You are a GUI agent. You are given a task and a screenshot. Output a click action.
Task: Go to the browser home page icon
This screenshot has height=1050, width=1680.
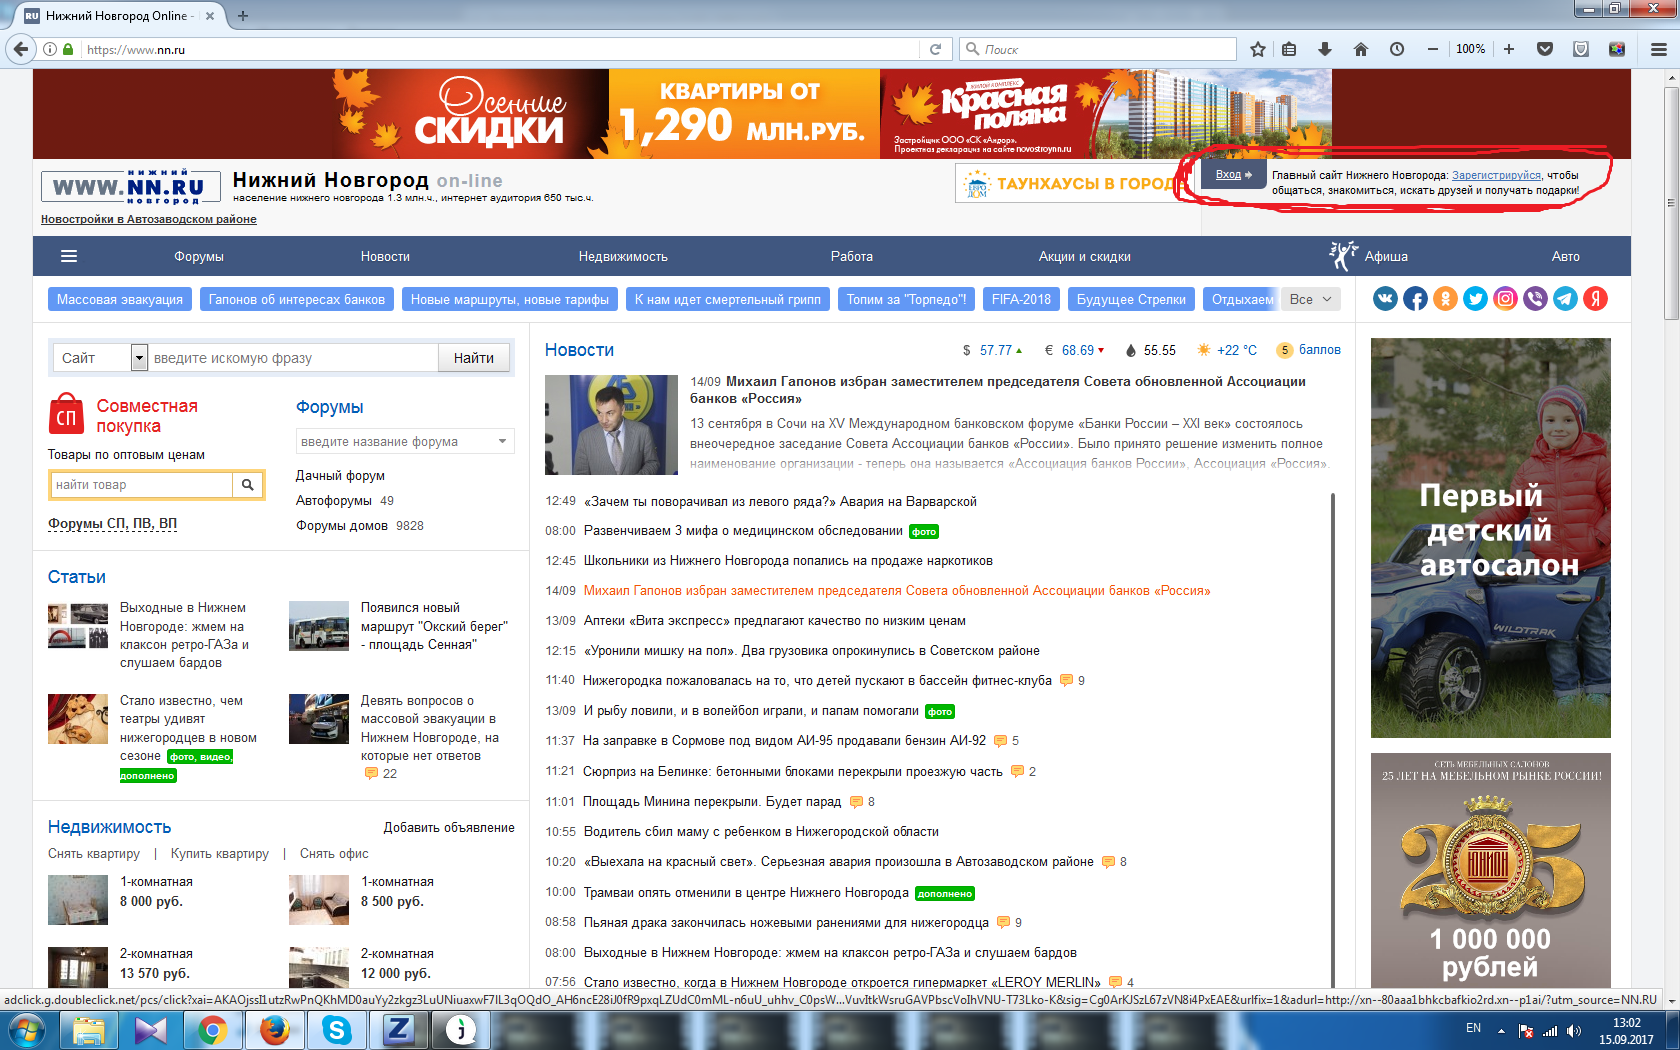point(1361,49)
